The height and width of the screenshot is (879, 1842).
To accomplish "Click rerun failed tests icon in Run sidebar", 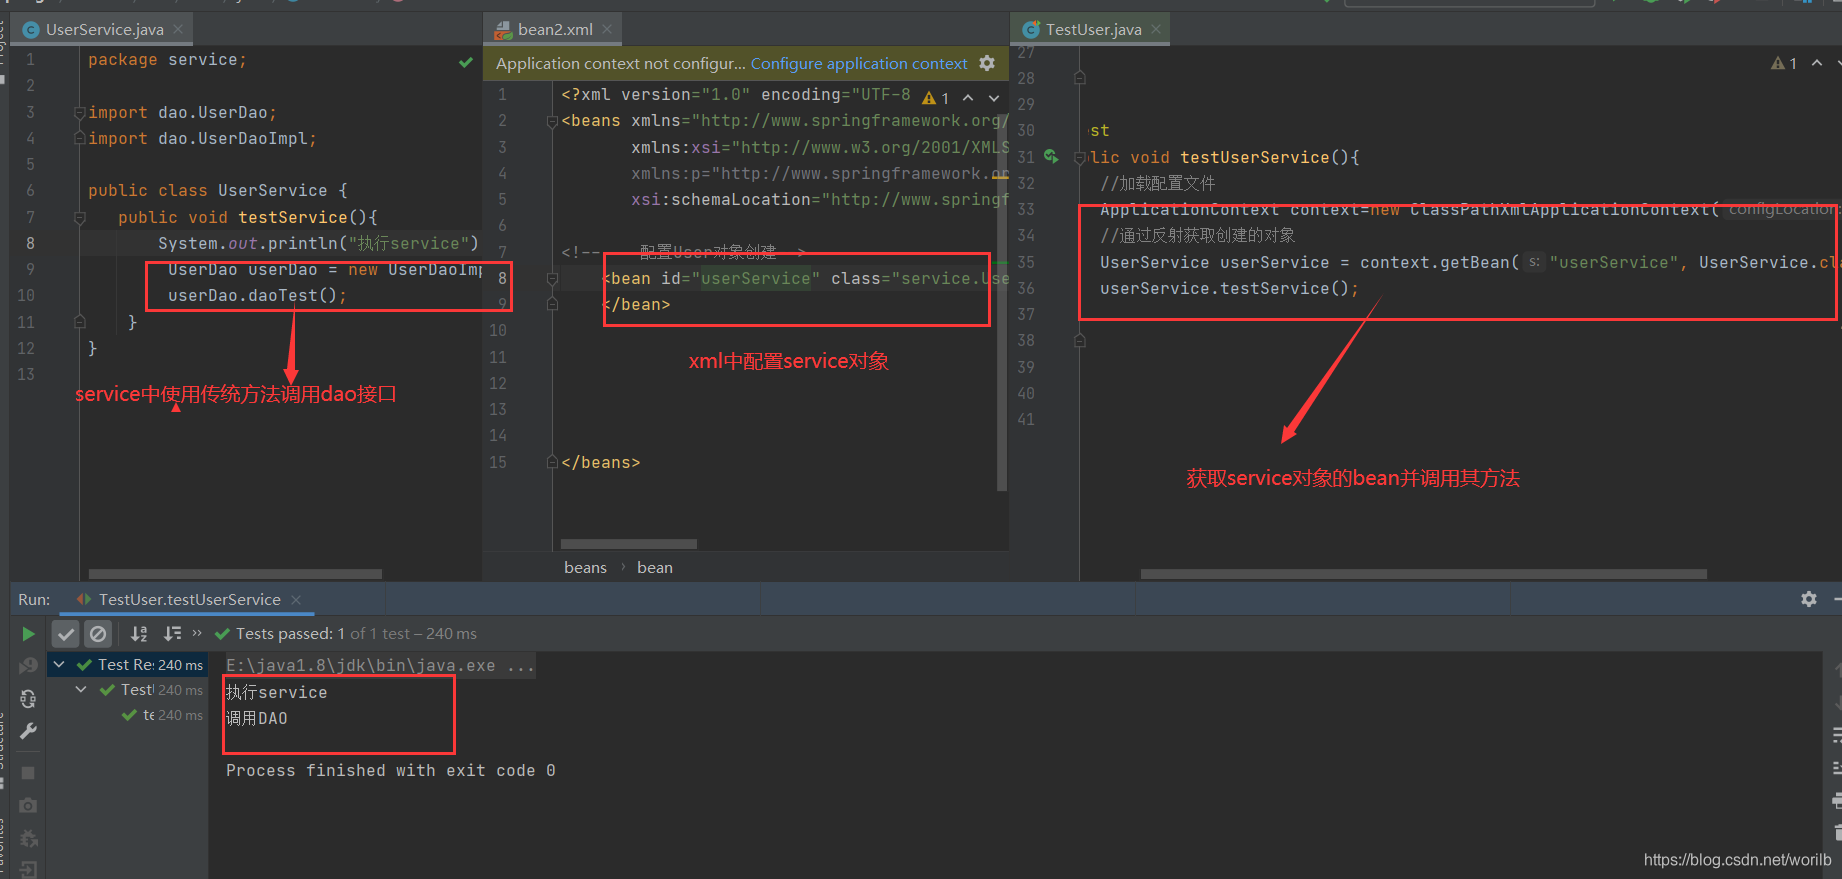I will point(28,665).
